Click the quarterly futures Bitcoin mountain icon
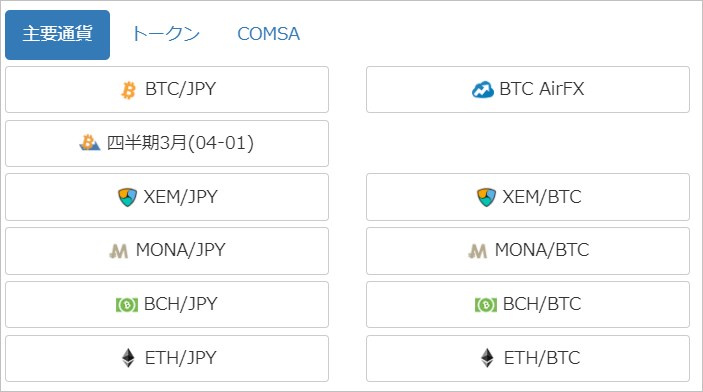 (x=90, y=143)
